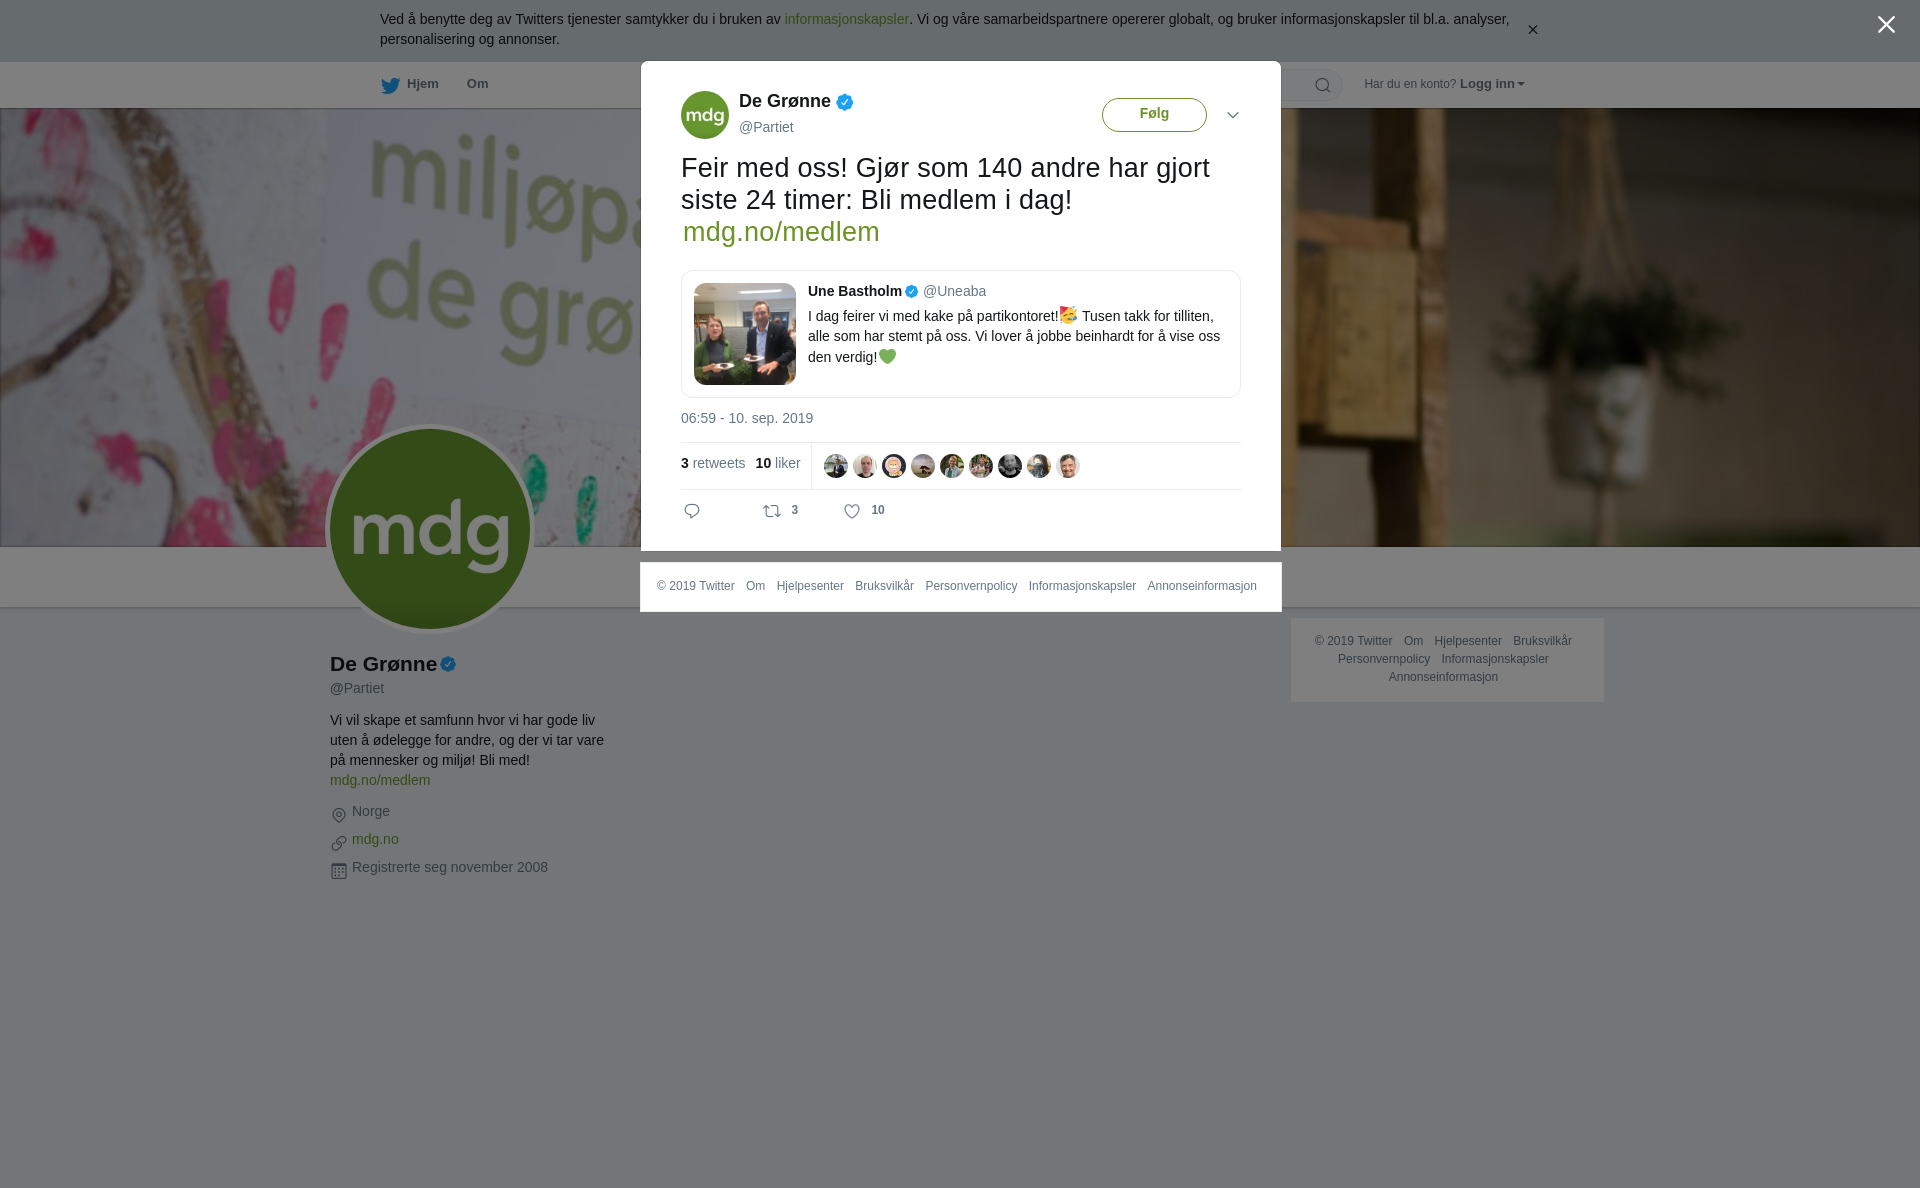Go to the Hjem tab
Viewport: 1920px width, 1188px height.
click(410, 84)
